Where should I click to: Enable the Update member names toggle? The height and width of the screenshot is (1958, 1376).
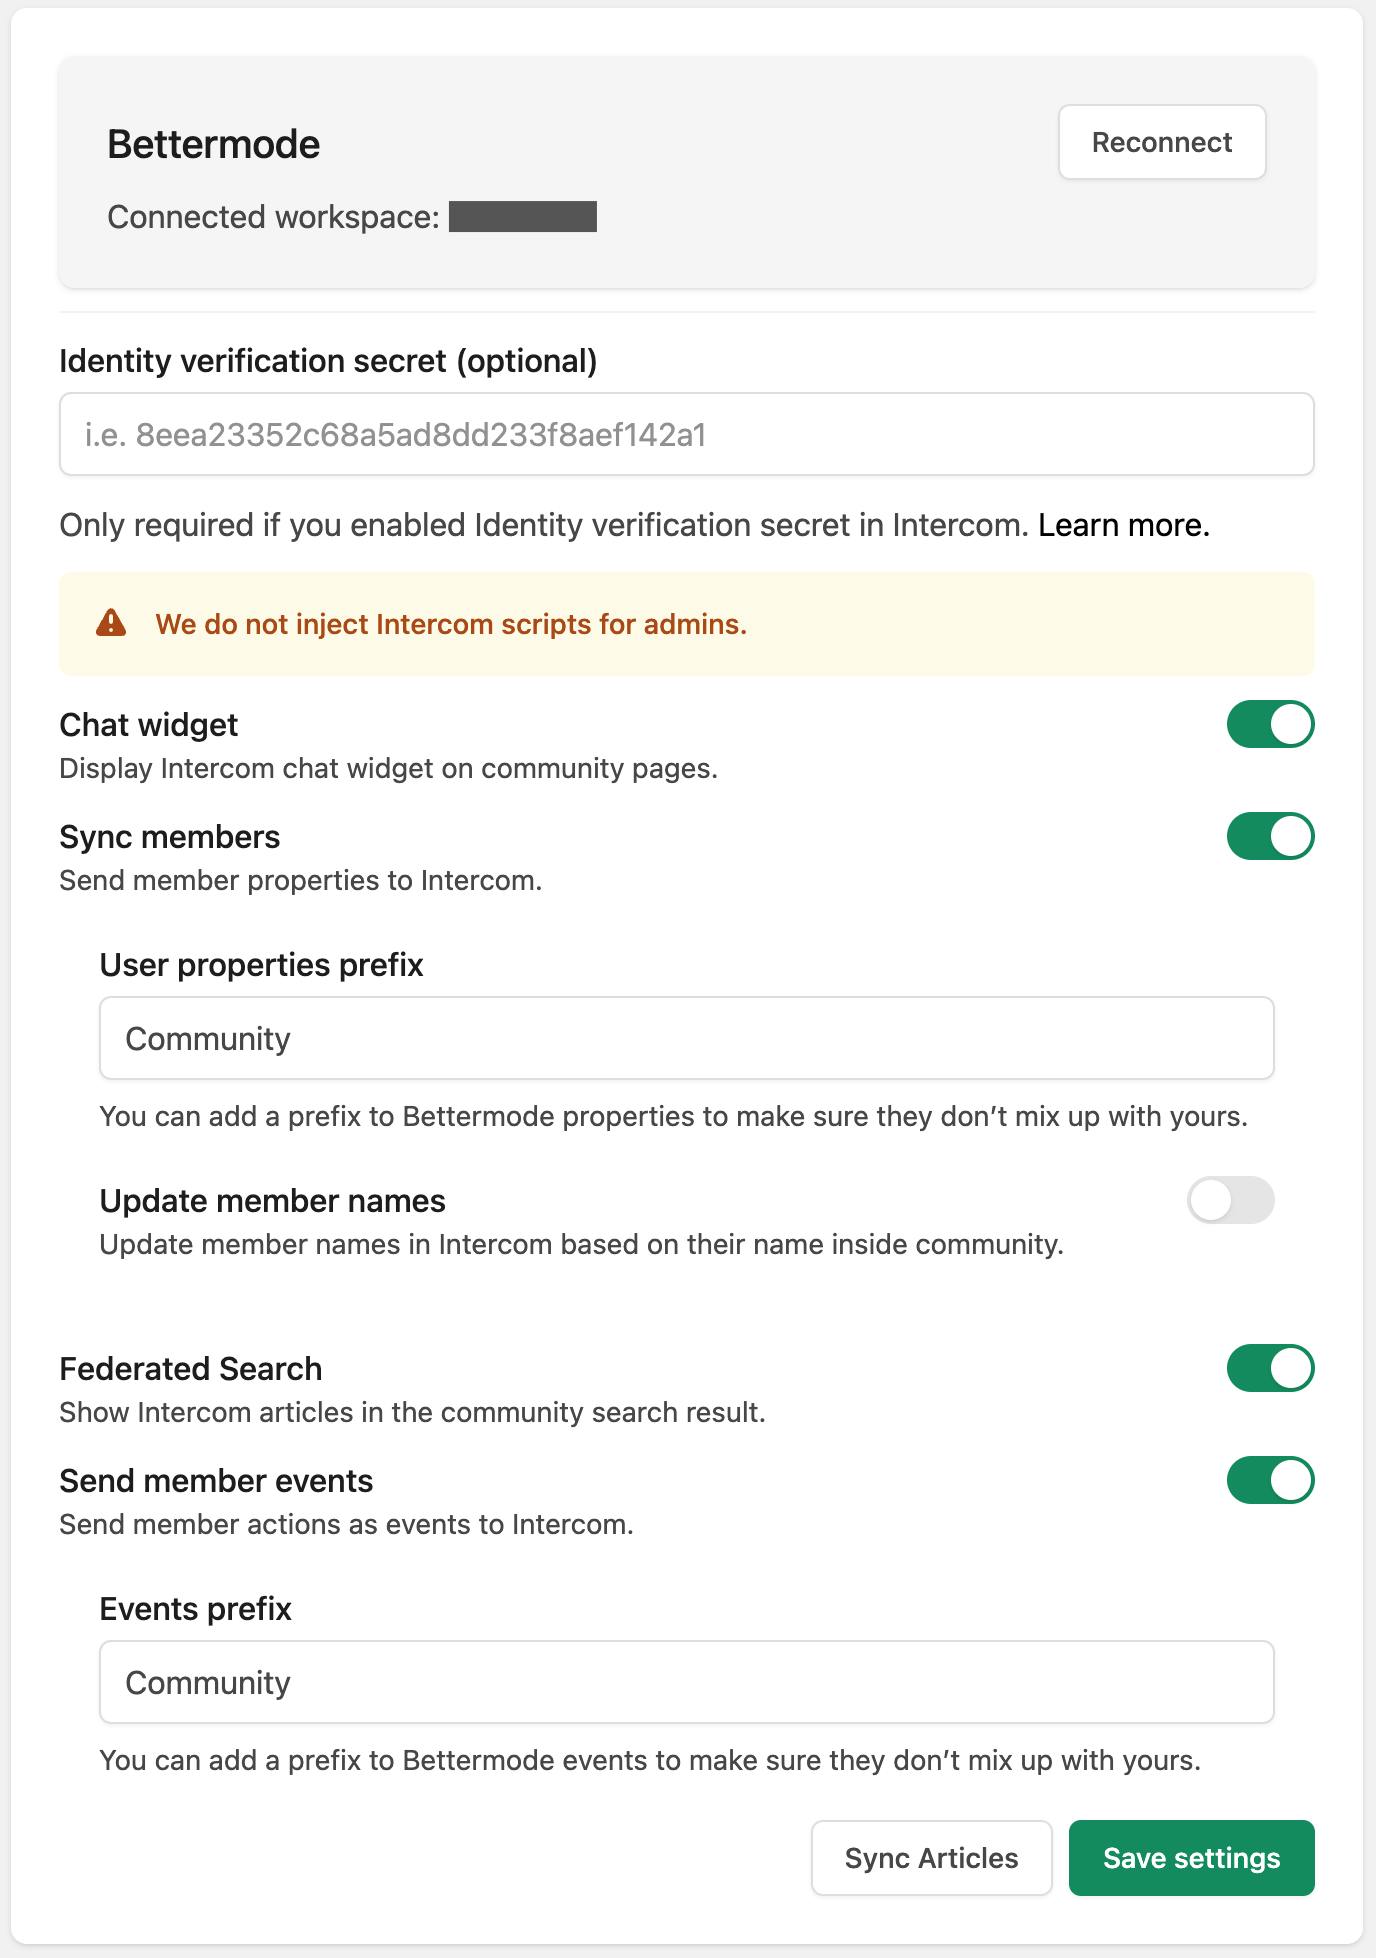pos(1230,1201)
